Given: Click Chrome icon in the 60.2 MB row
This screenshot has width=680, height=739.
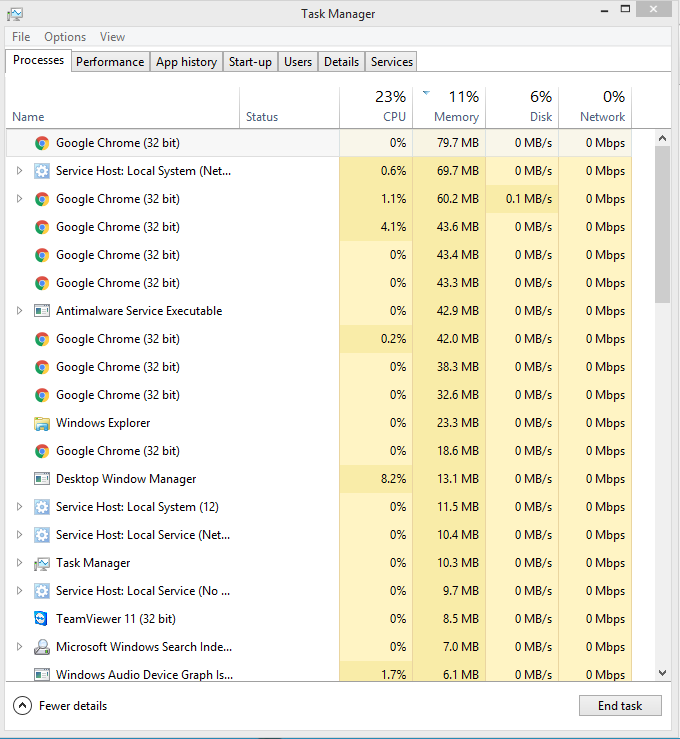Looking at the screenshot, I should pos(42,199).
